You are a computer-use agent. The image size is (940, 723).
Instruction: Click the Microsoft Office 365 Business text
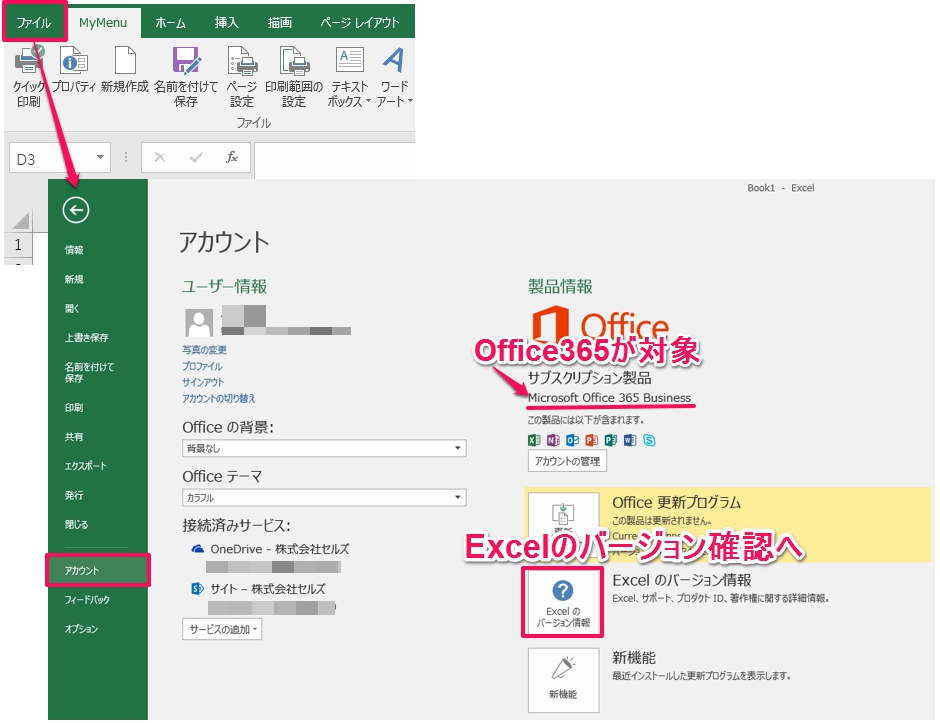(x=609, y=397)
